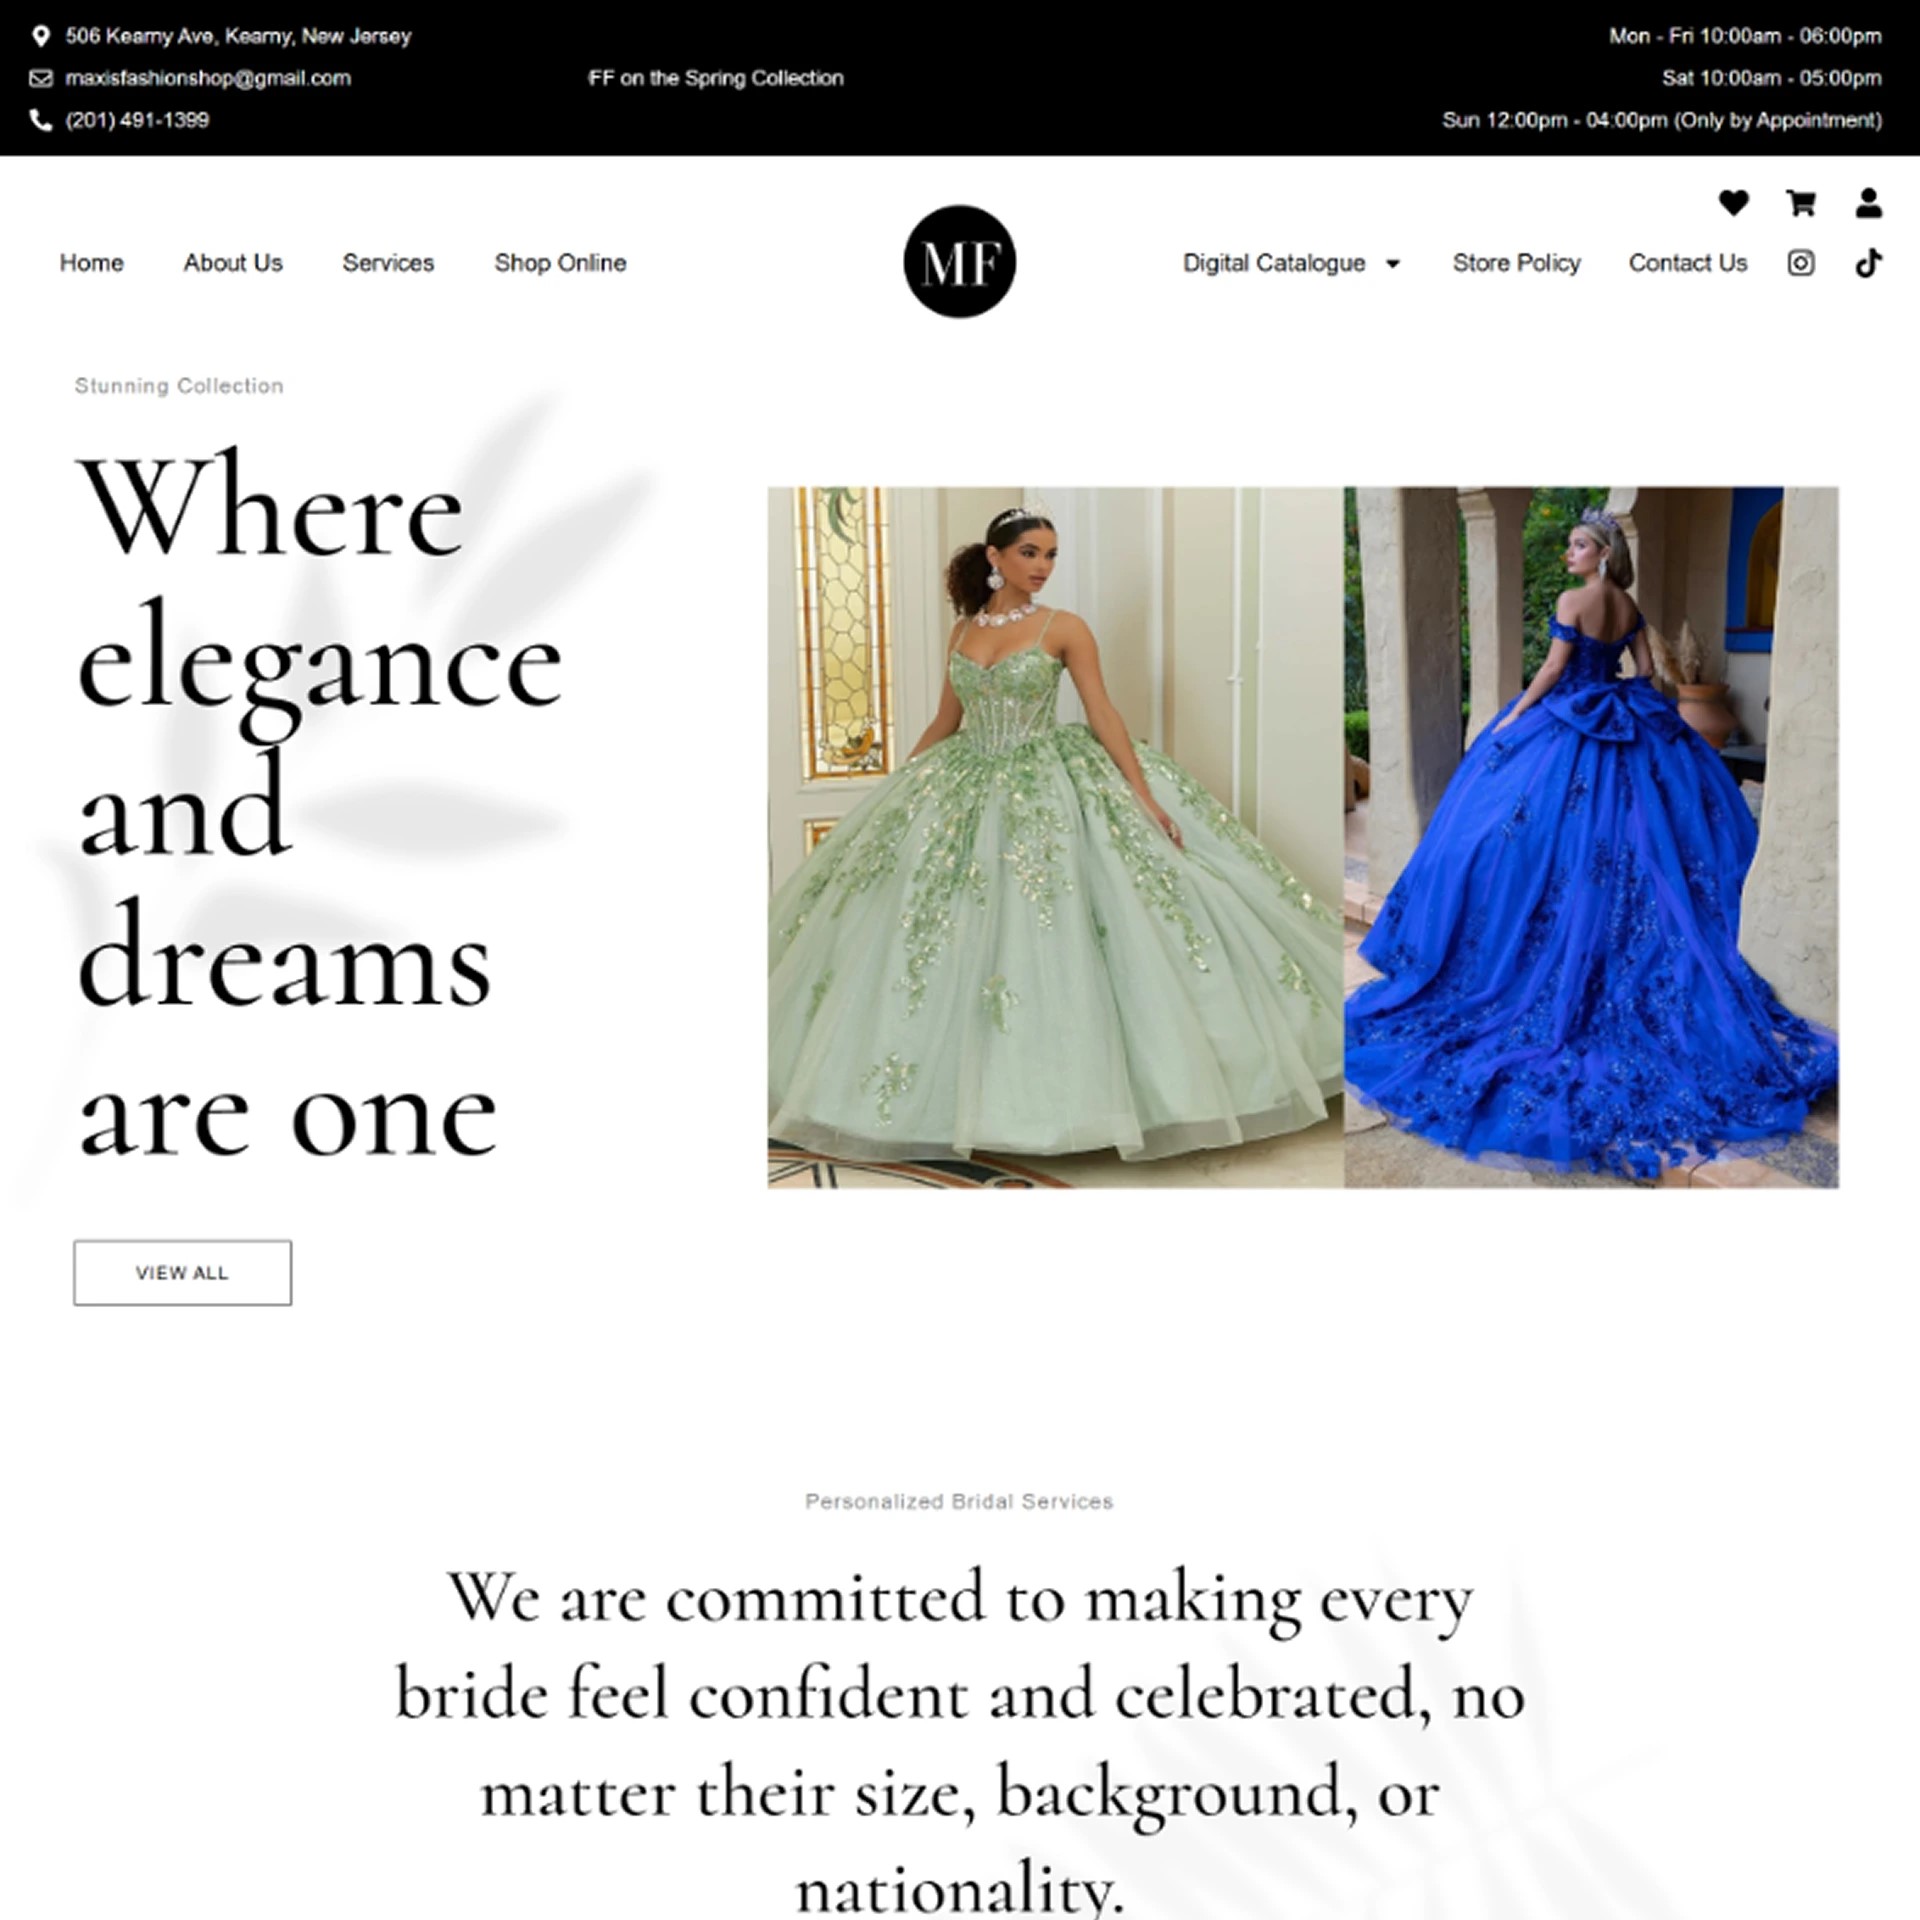Image resolution: width=1920 pixels, height=1920 pixels.
Task: Expand the Digital Catalogue dropdown arrow
Action: (x=1392, y=264)
